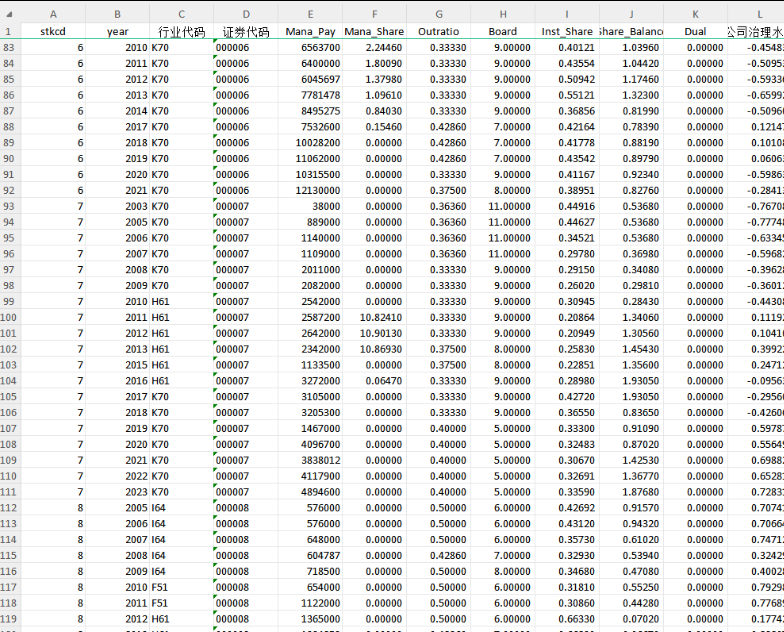
Task: Select cell with Mana_Share 2.24460
Action: coord(374,48)
